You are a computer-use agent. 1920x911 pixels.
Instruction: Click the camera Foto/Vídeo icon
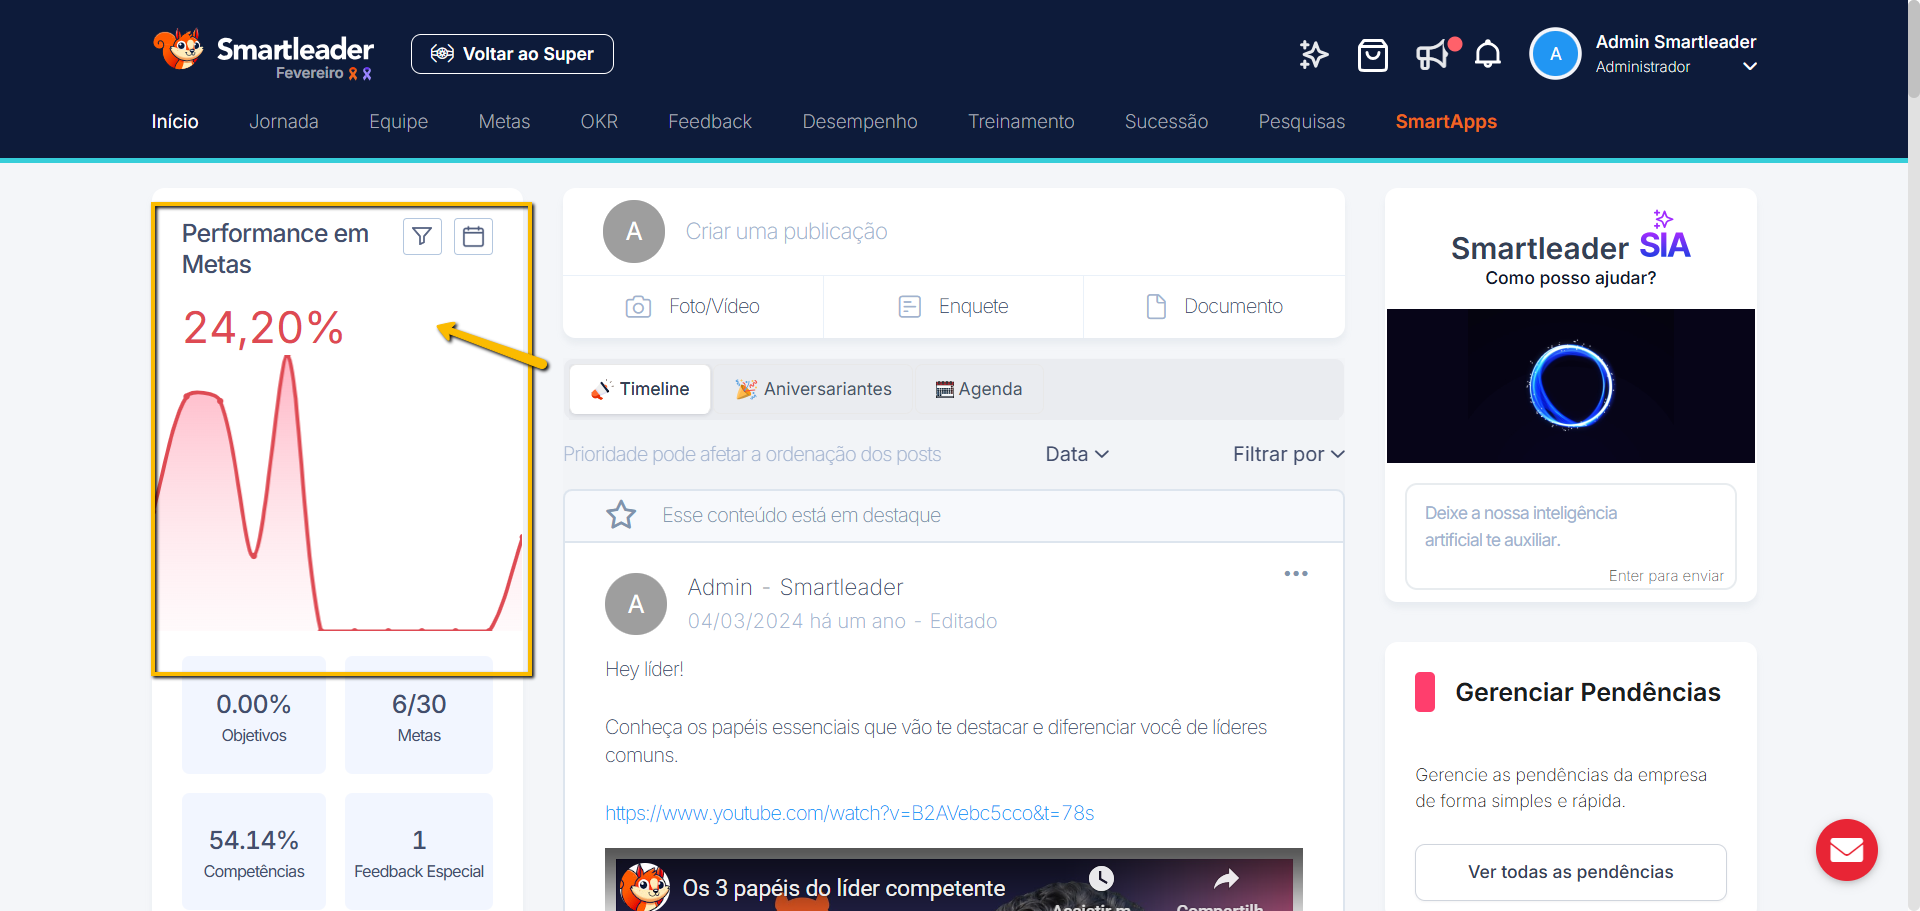pos(638,307)
